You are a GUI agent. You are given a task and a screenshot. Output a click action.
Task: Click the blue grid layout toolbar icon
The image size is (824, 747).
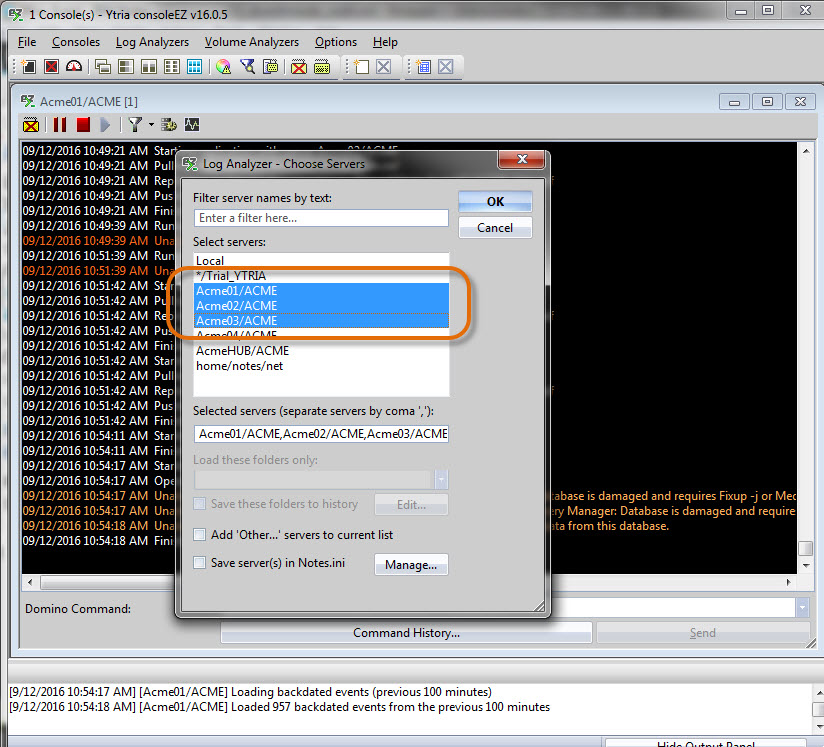click(194, 67)
